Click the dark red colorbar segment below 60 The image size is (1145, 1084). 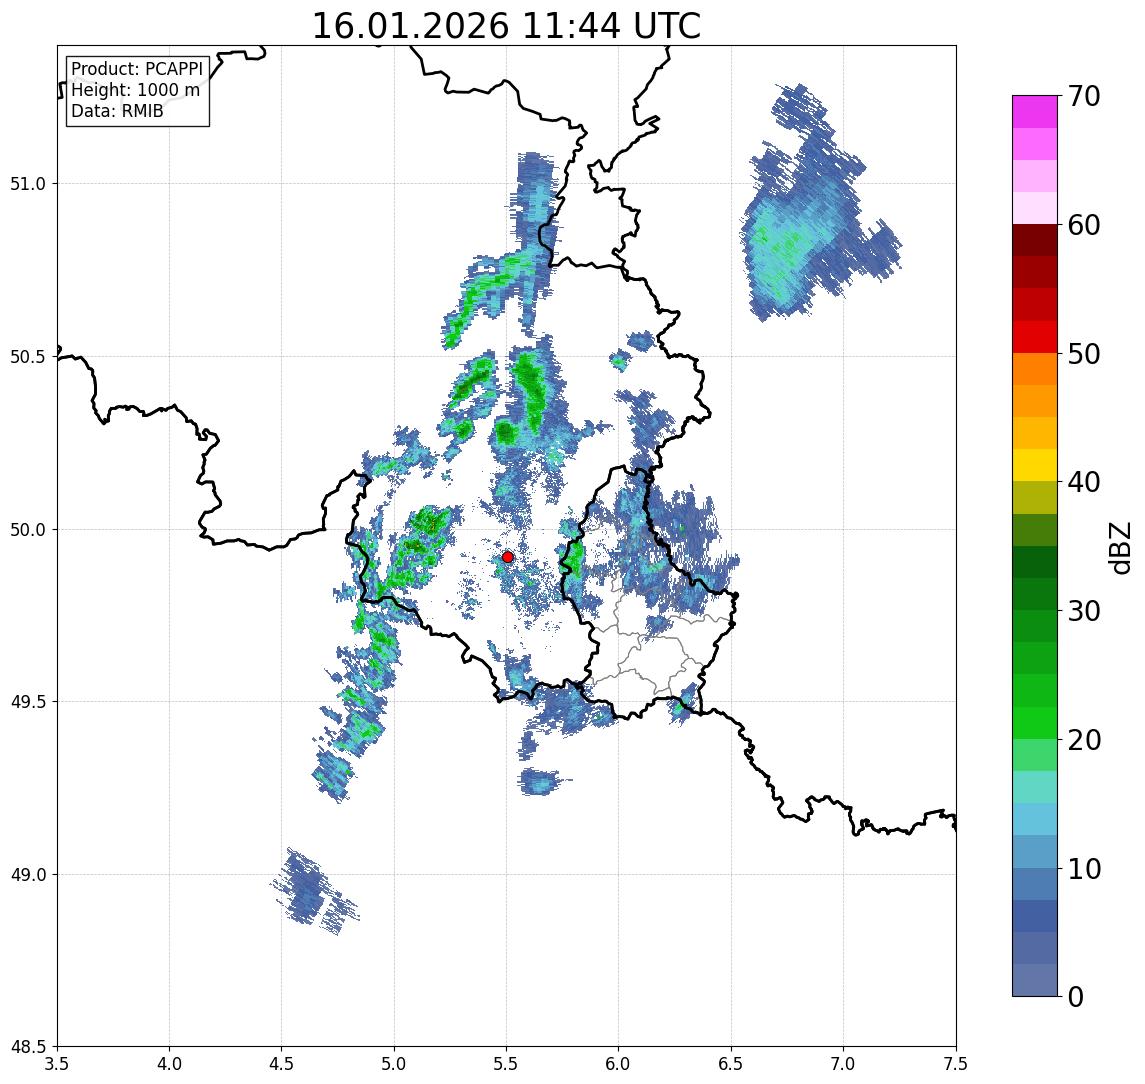pos(1035,240)
